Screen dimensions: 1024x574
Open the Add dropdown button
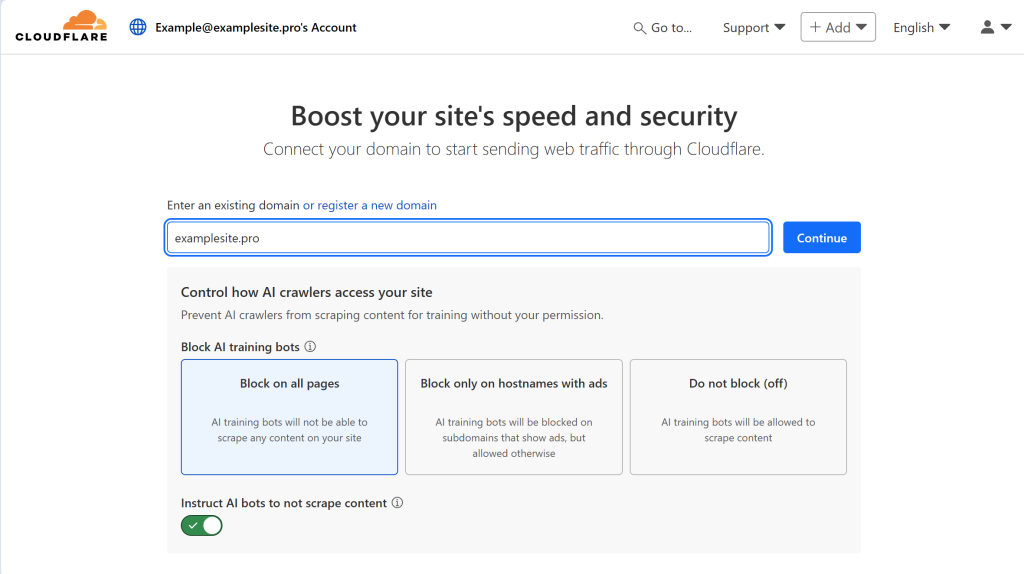coord(838,27)
